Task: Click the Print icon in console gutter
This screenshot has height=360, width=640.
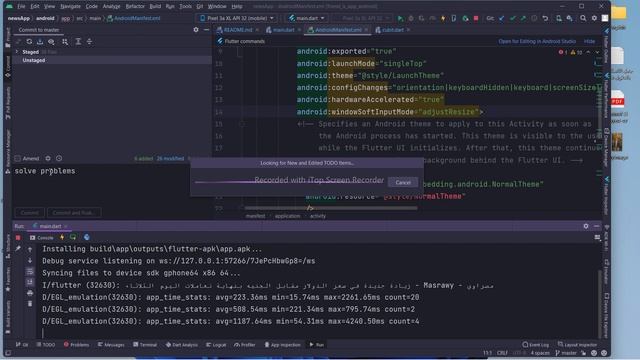Action: tap(30, 293)
